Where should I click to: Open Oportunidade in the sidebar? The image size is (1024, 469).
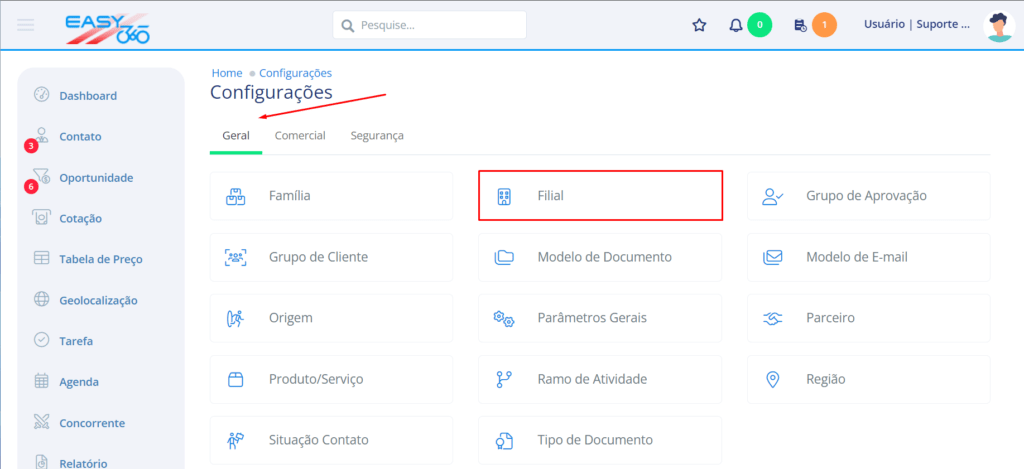(96, 178)
